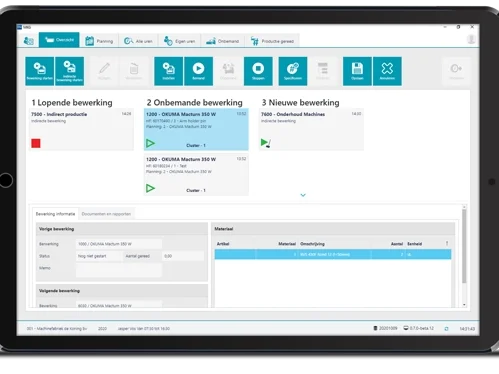Image resolution: width=499 pixels, height=374 pixels.
Task: Click the Materiaal section header
Action: click(333, 229)
